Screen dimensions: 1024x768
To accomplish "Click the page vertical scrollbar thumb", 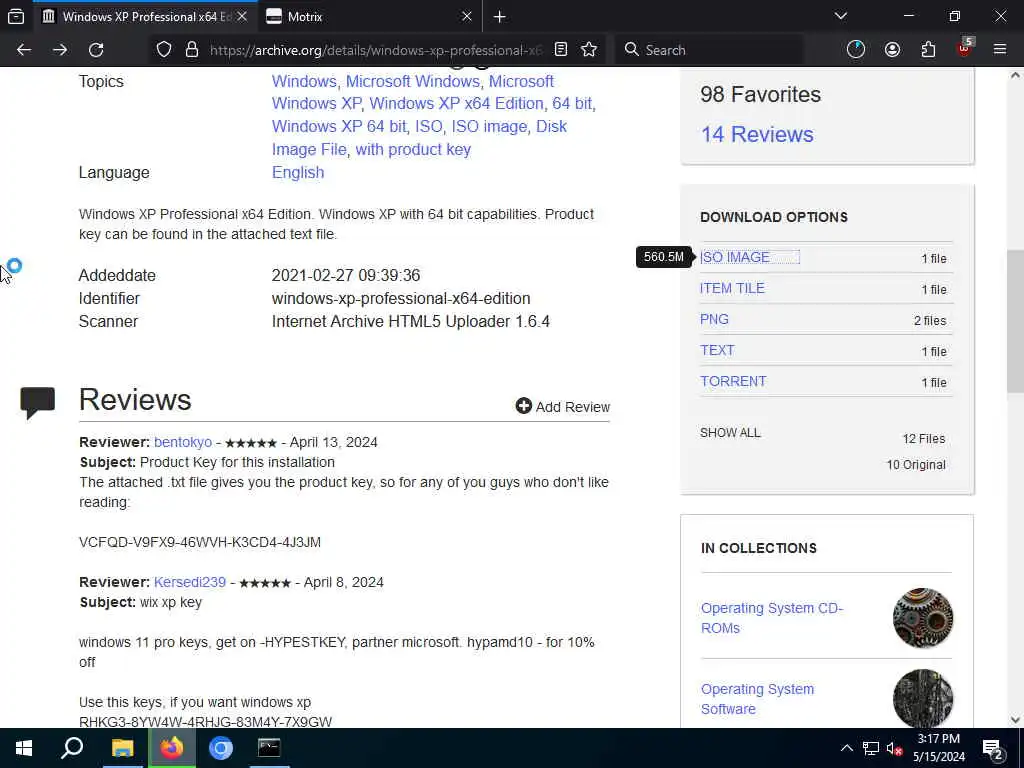I will pos(1015,321).
